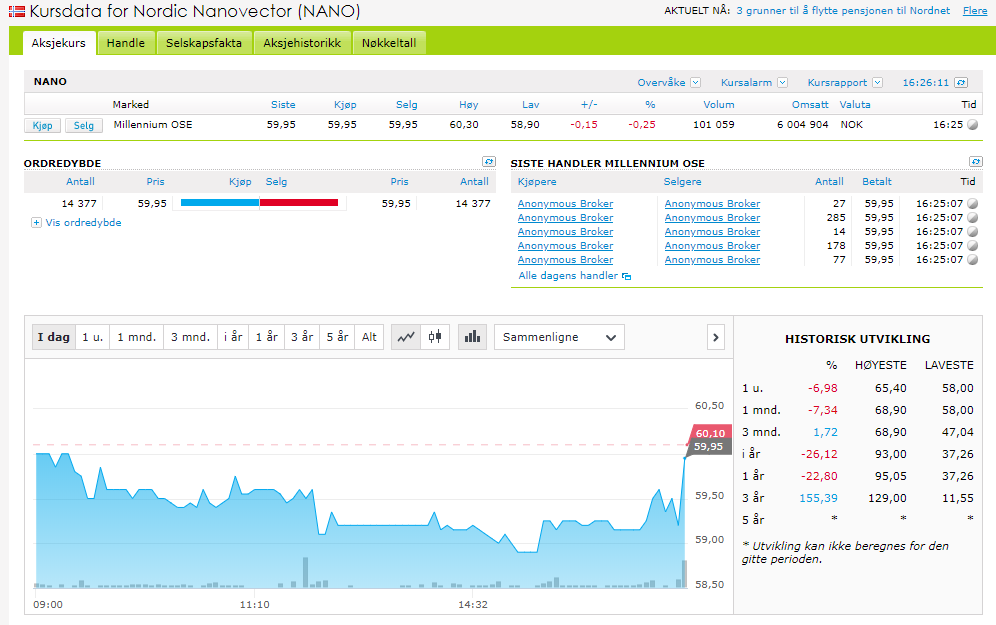The width and height of the screenshot is (996, 625).
Task: Click the Kjøpere column header
Action: (x=537, y=182)
